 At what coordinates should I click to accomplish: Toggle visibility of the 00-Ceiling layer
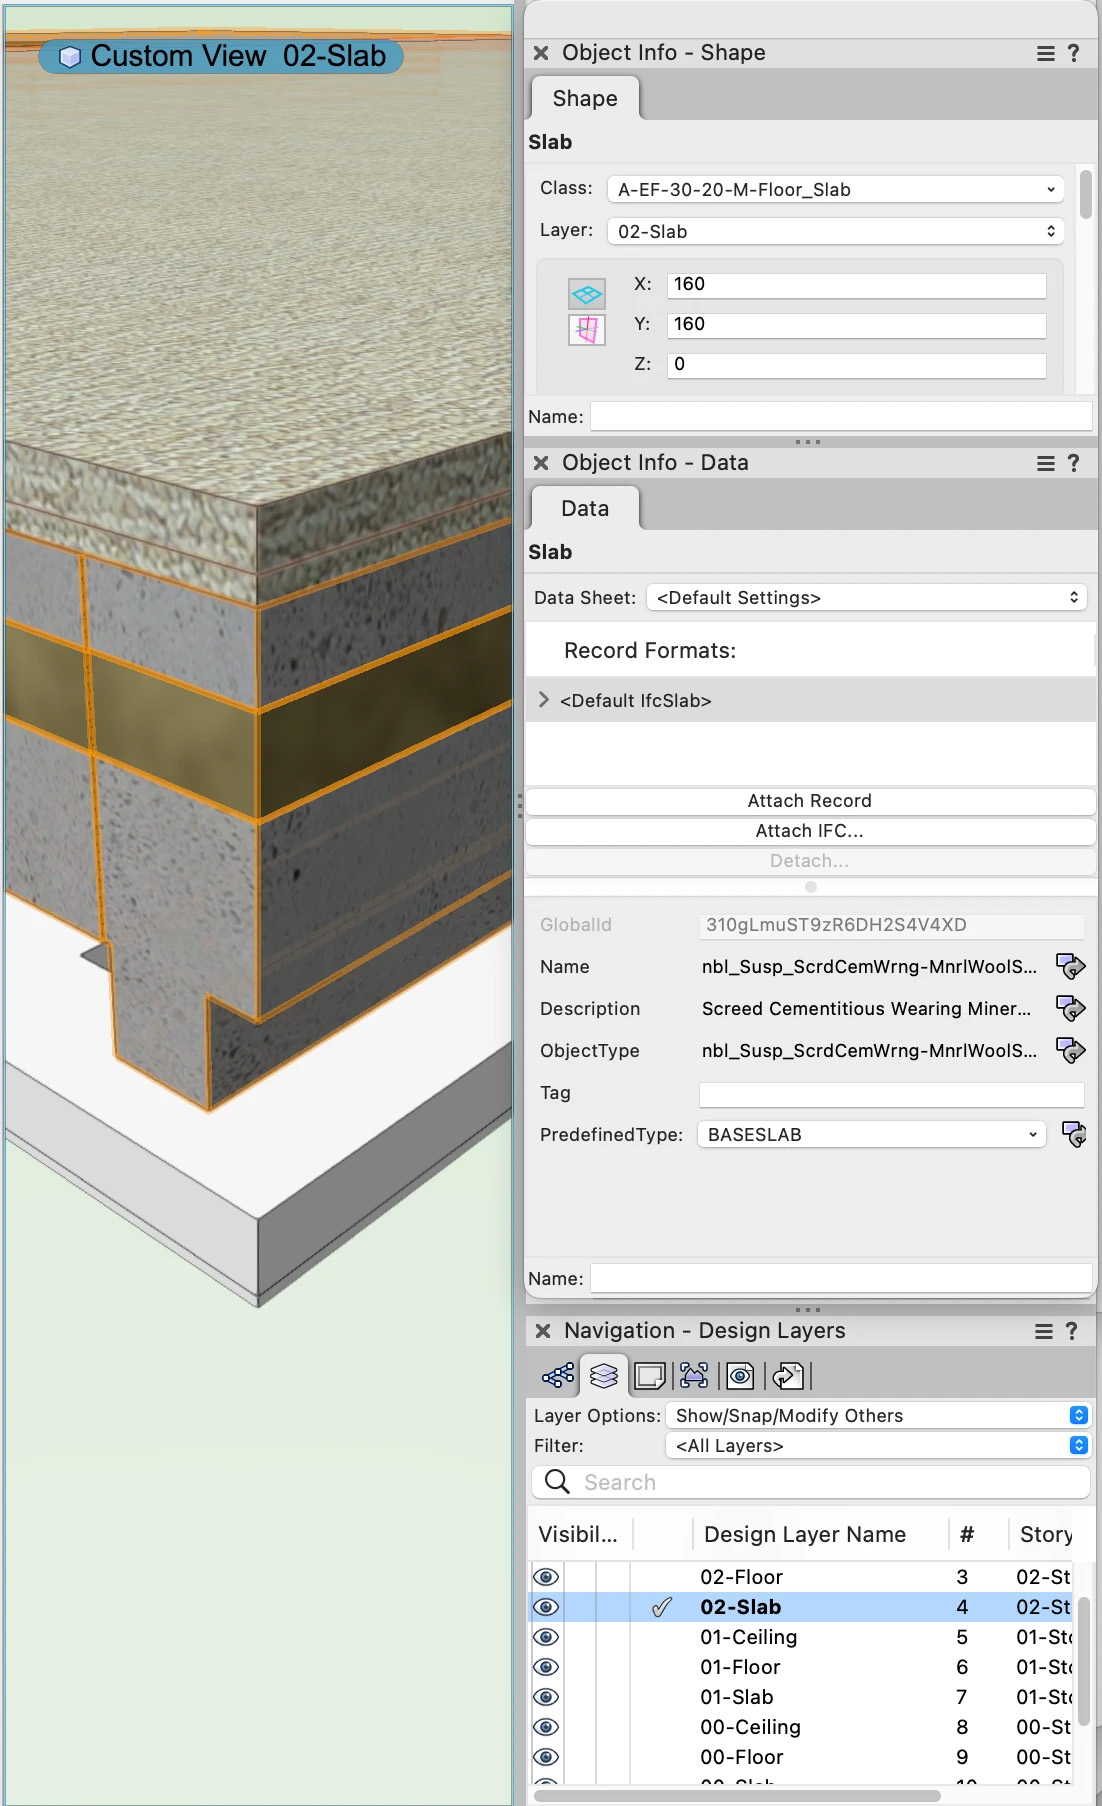[546, 1727]
